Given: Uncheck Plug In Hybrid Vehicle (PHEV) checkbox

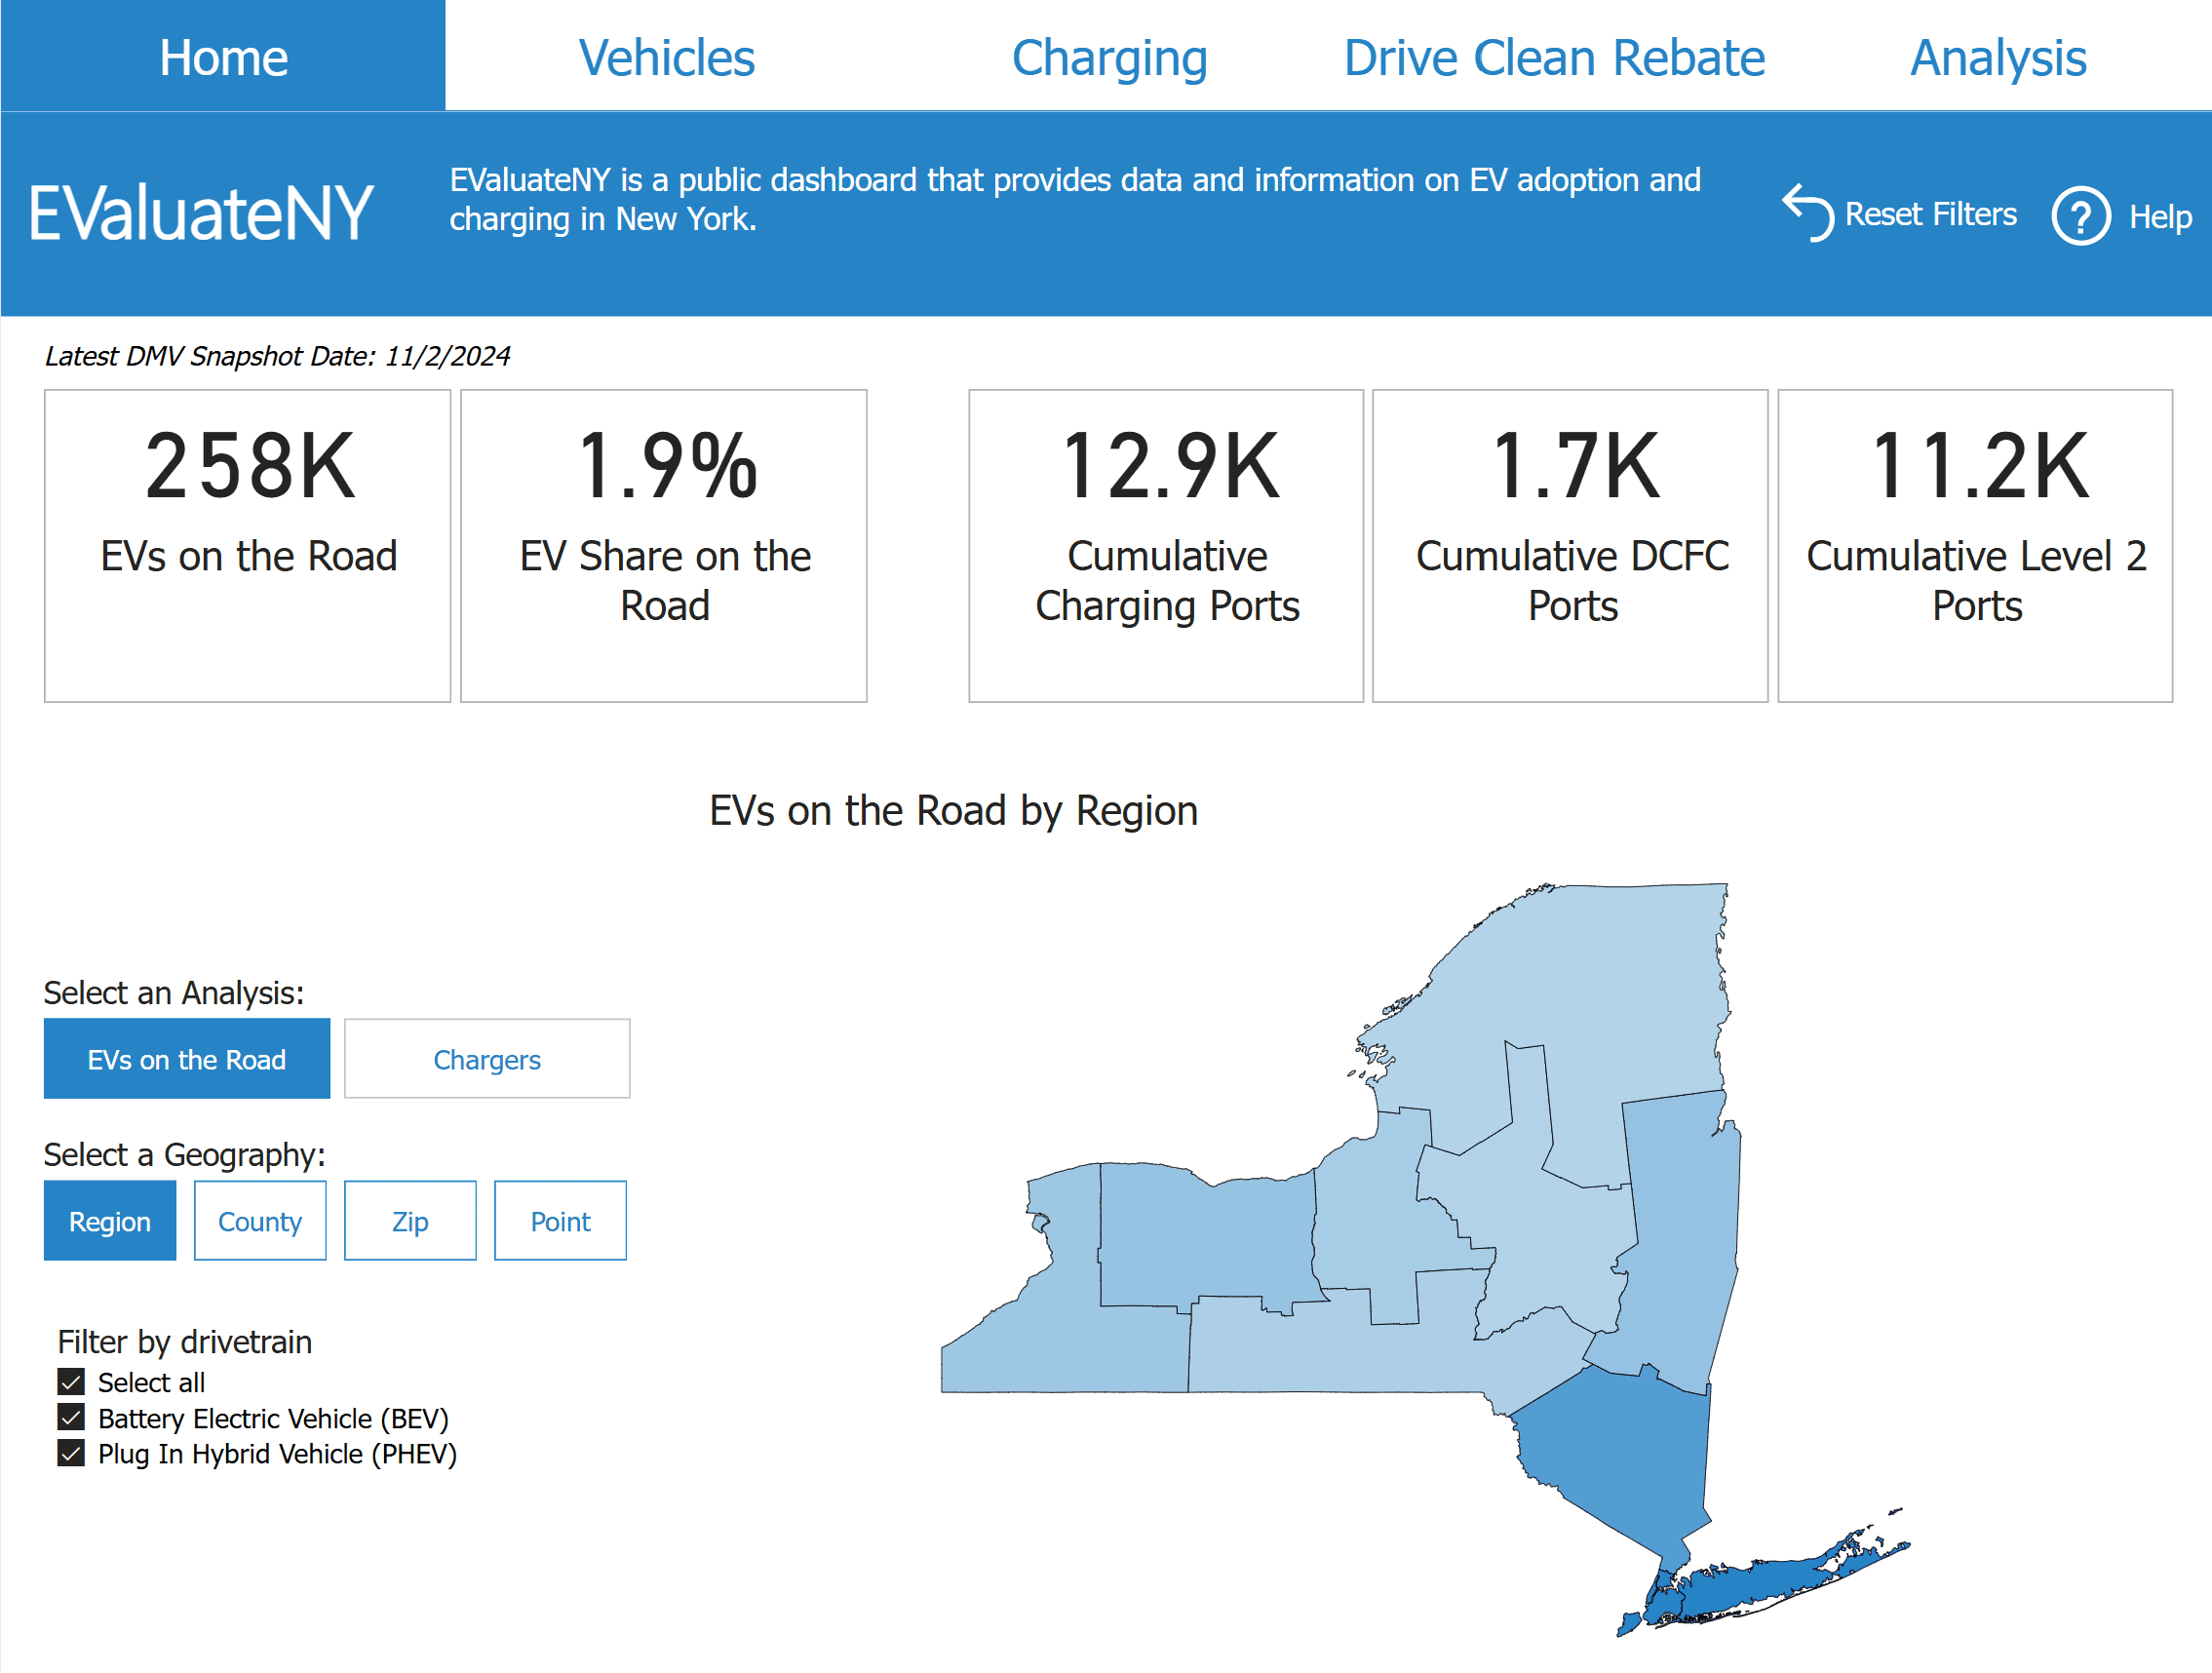Looking at the screenshot, I should 71,1453.
